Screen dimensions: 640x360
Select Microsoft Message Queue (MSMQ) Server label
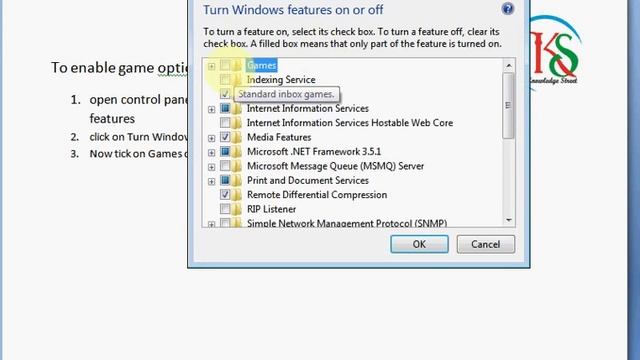pyautogui.click(x=336, y=166)
